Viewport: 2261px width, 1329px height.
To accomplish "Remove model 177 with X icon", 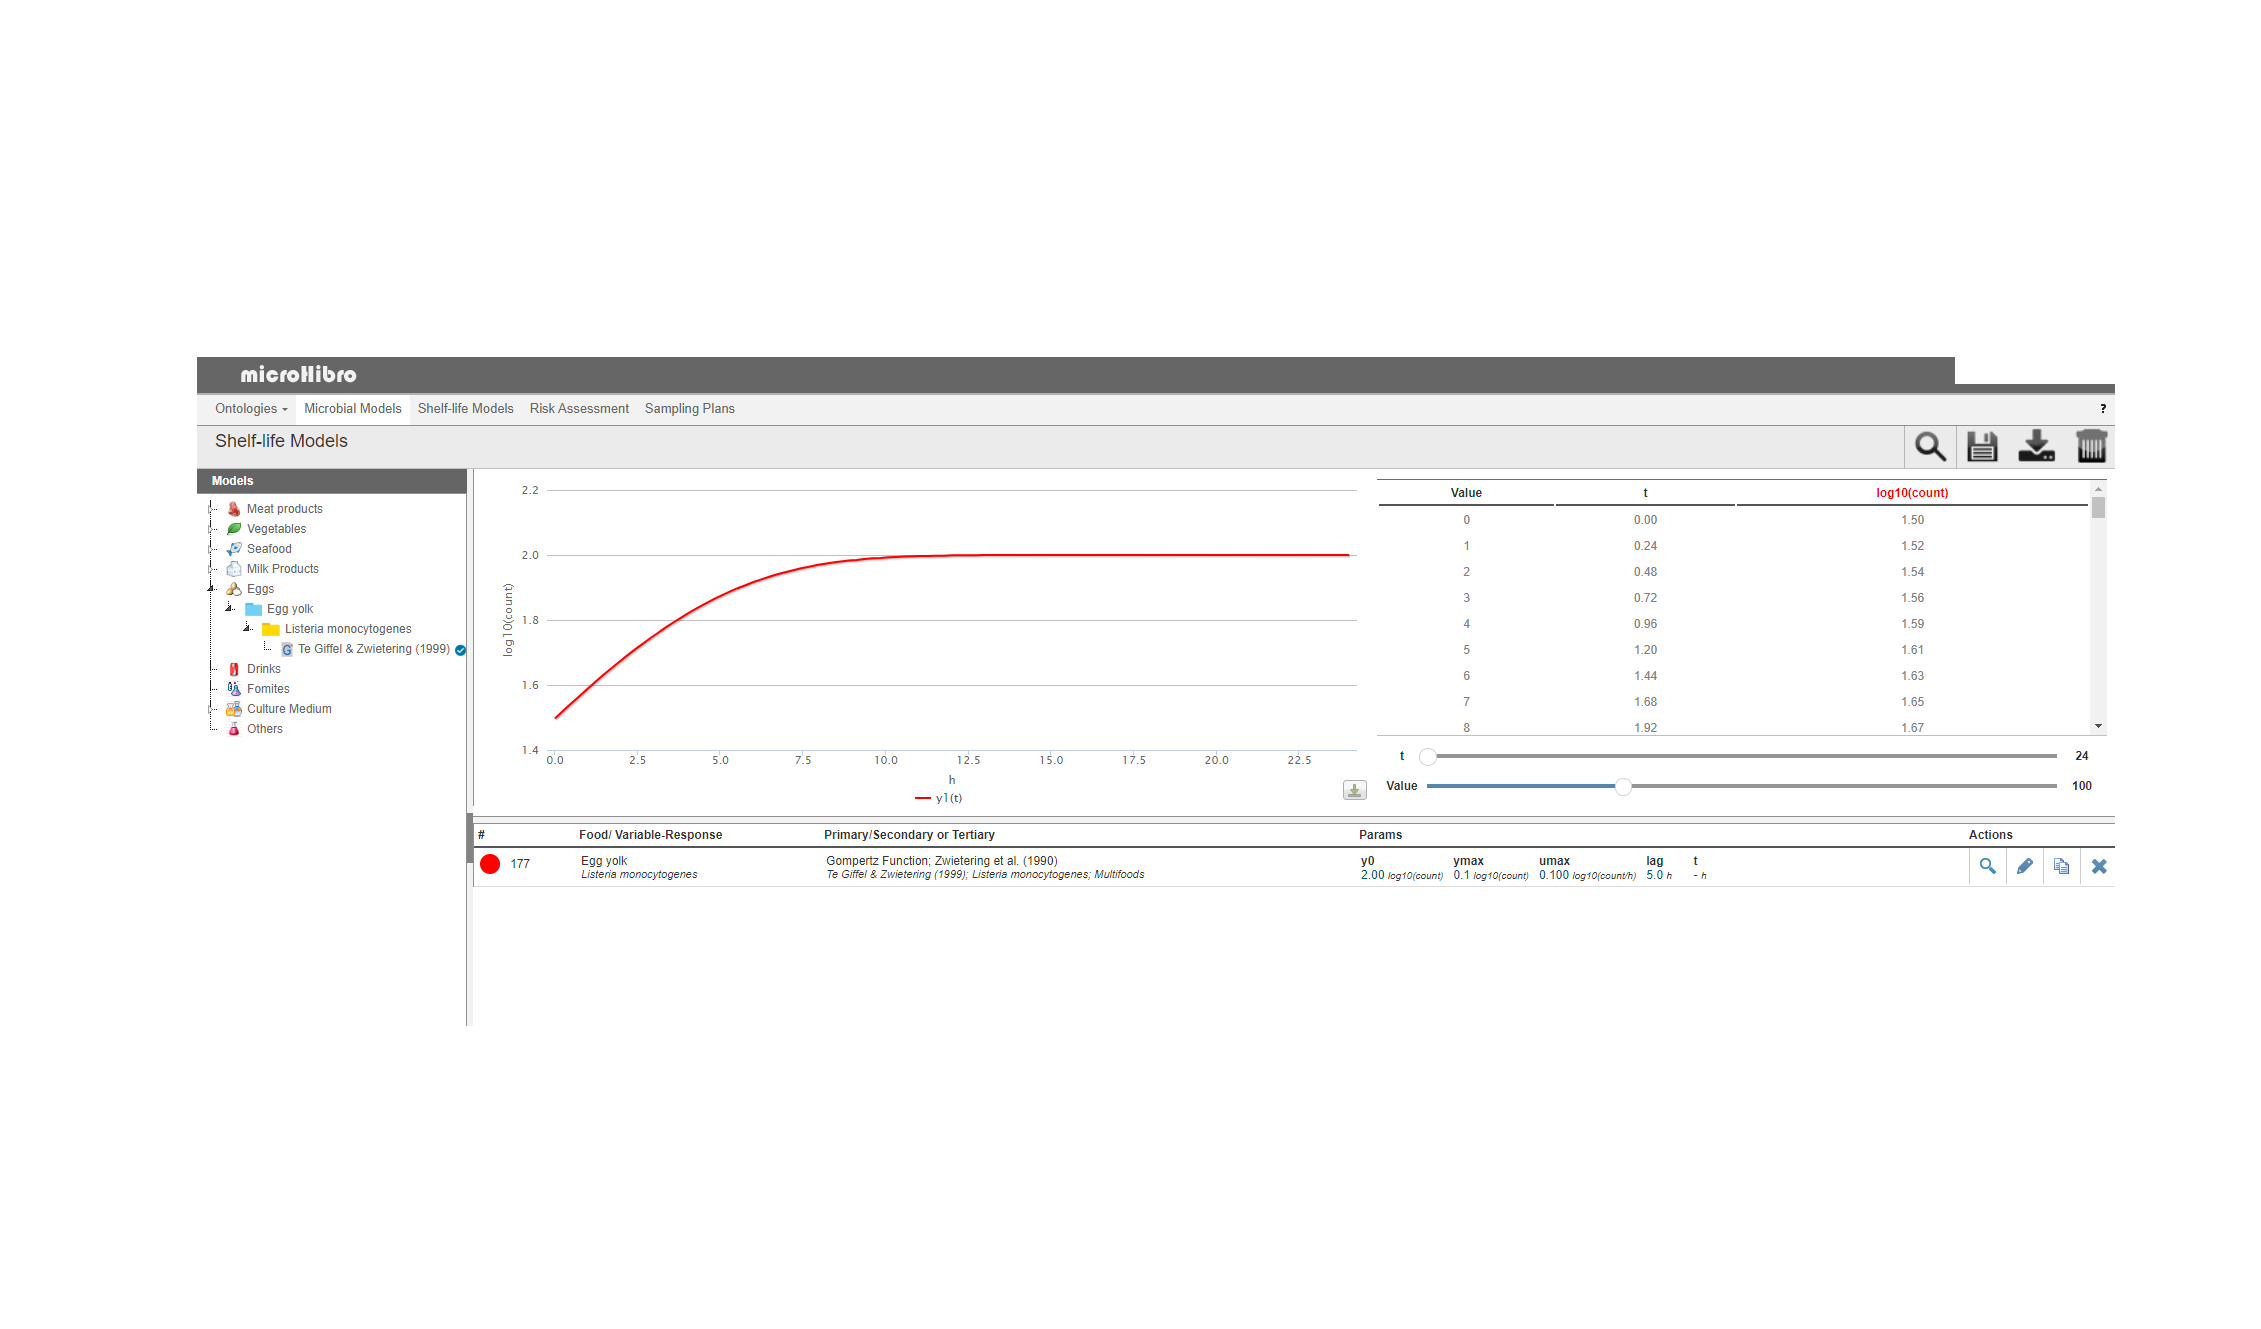I will click(2099, 866).
